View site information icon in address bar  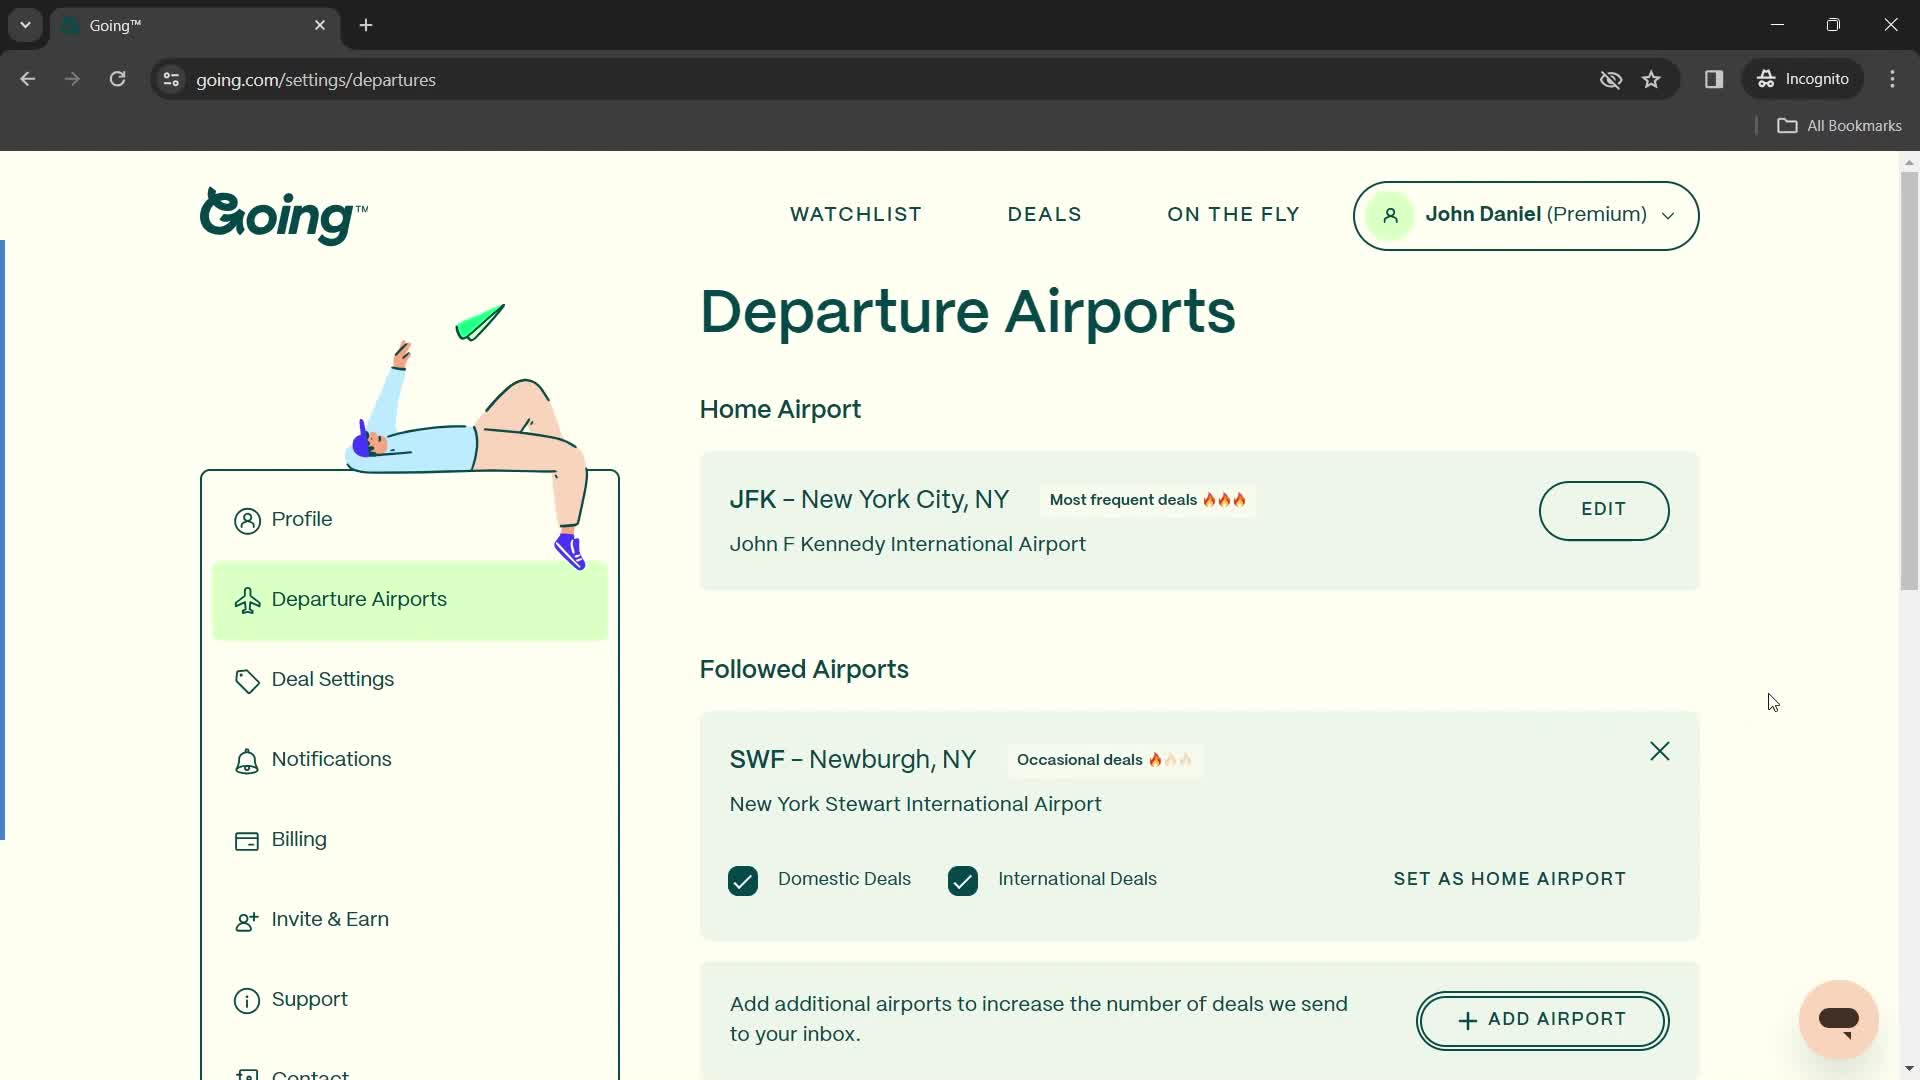coord(172,80)
